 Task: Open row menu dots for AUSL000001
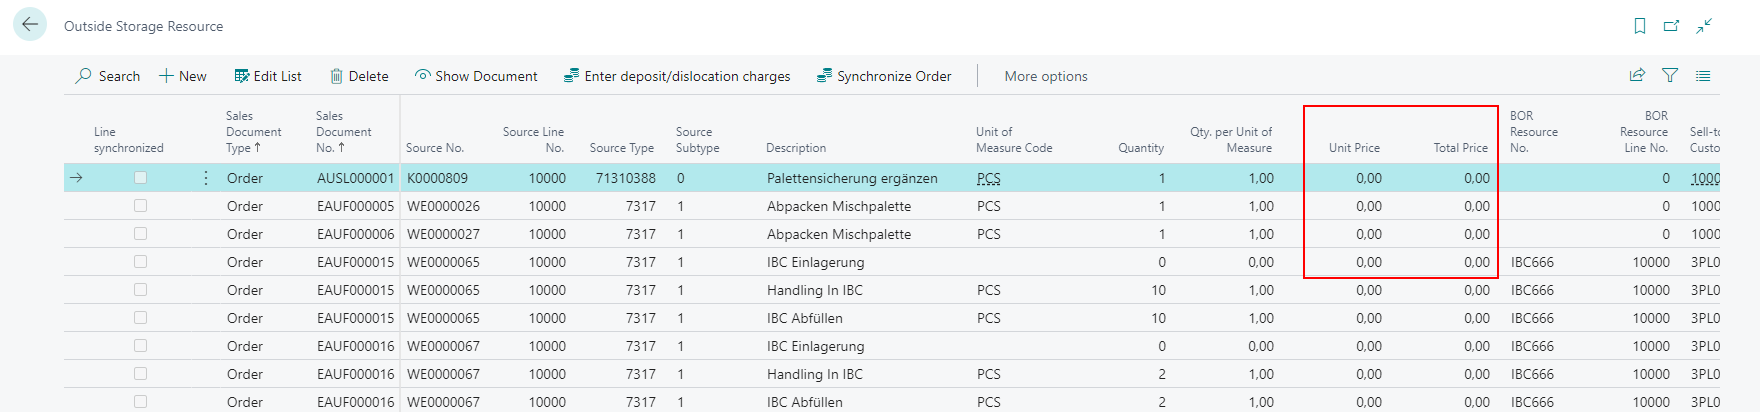206,178
